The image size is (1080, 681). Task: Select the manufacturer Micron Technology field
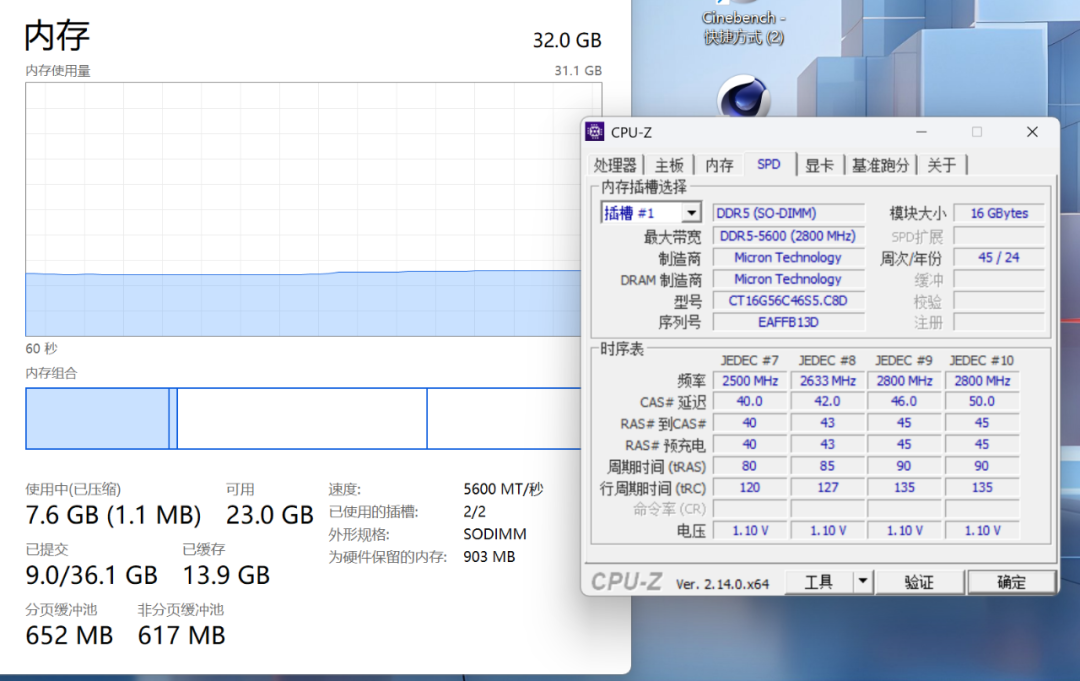788,258
